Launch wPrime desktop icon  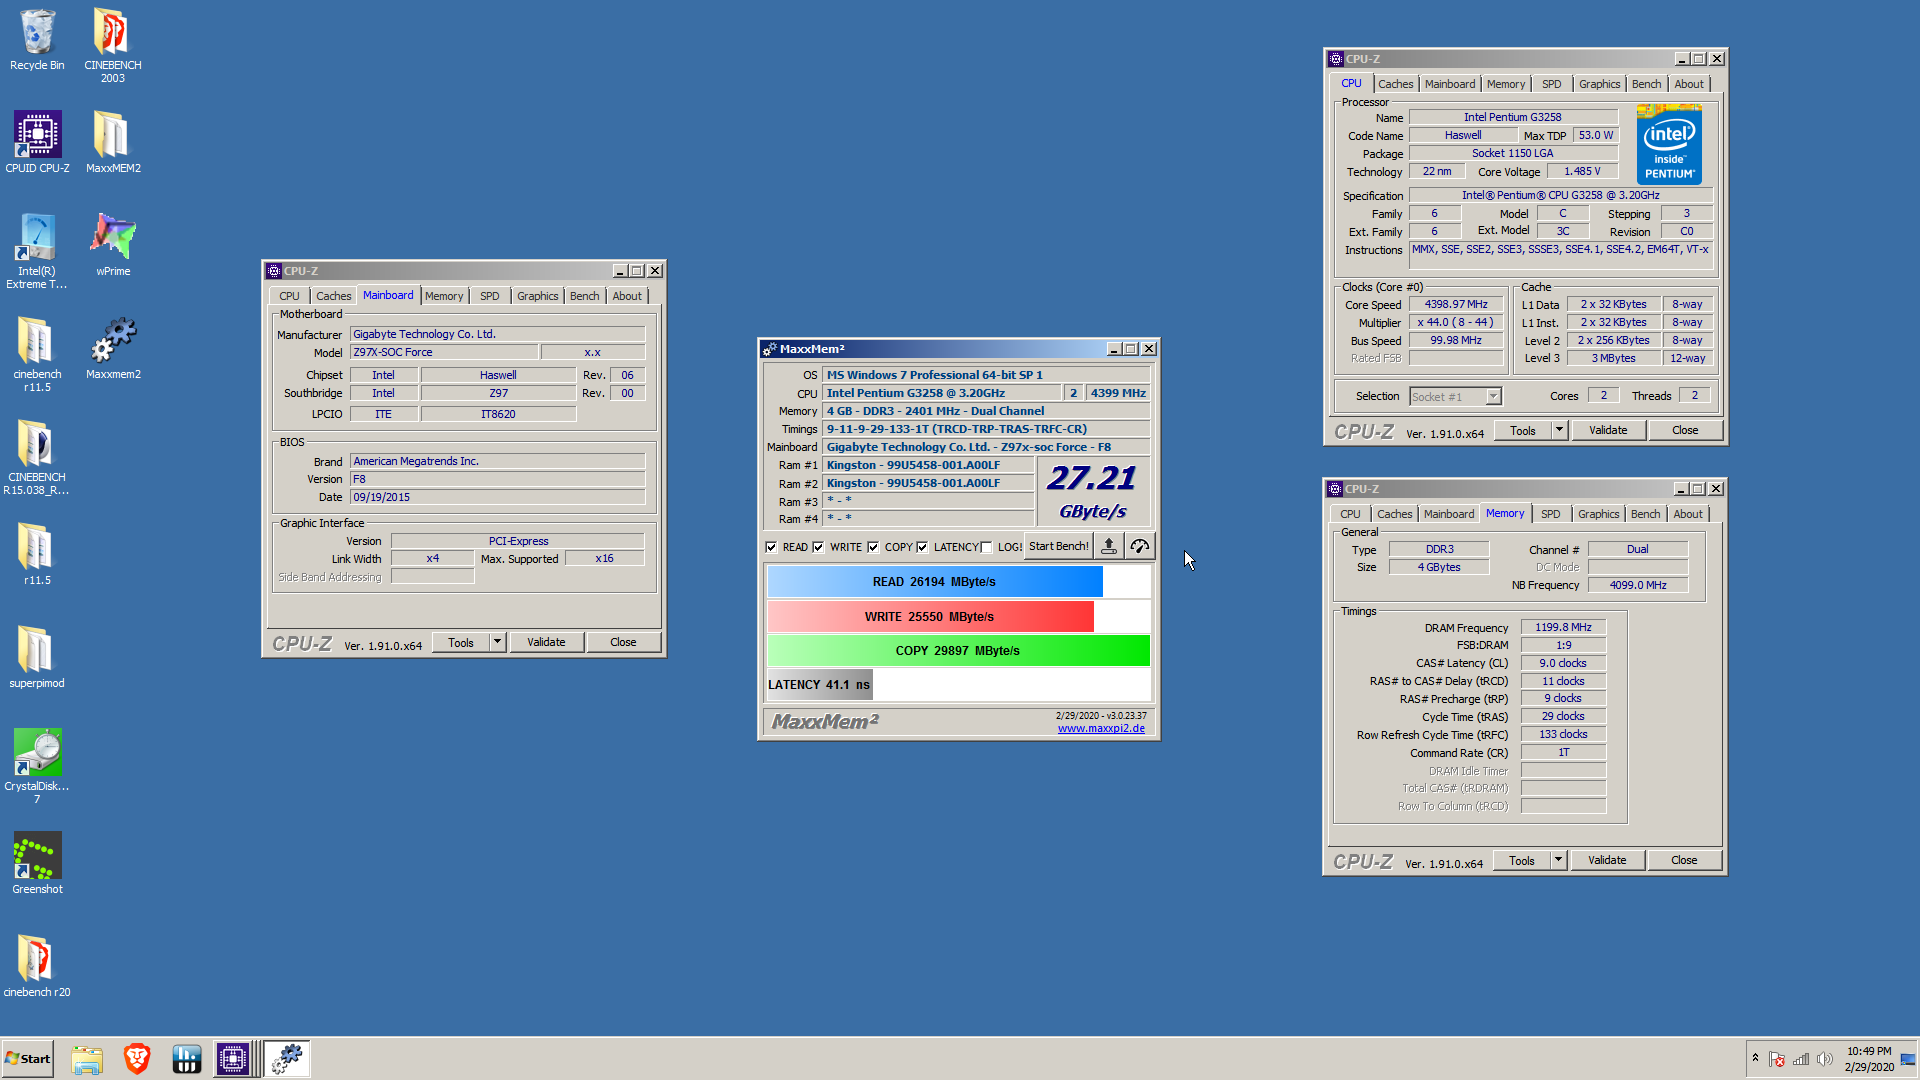pyautogui.click(x=113, y=245)
